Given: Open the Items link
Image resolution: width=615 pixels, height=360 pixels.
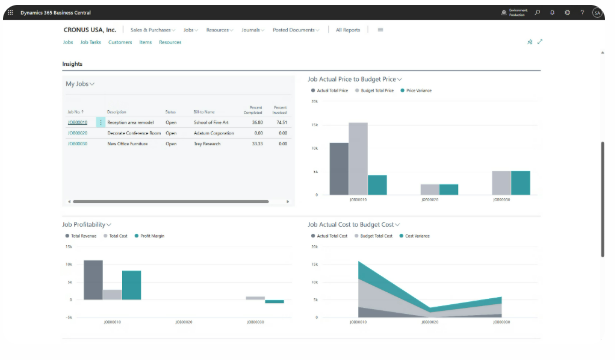Looking at the screenshot, I should point(145,42).
